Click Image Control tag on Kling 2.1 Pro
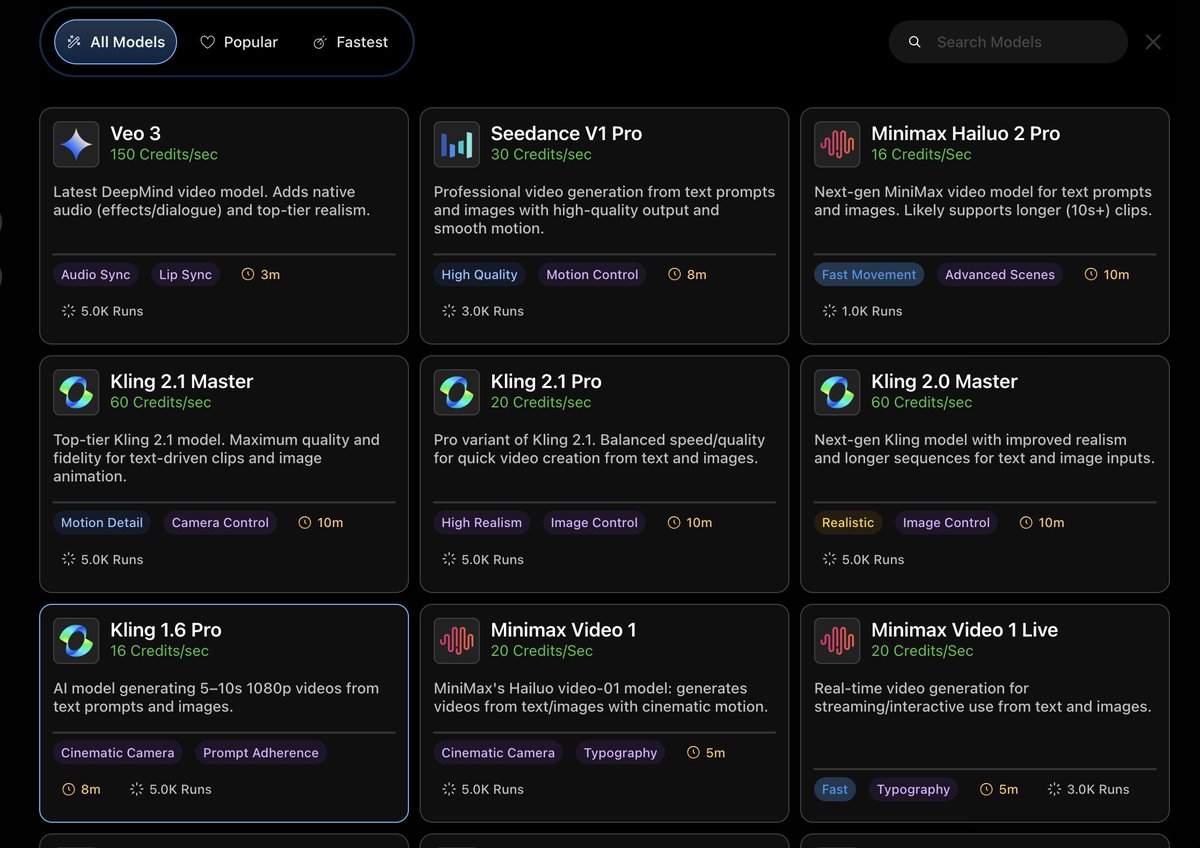 click(x=594, y=522)
